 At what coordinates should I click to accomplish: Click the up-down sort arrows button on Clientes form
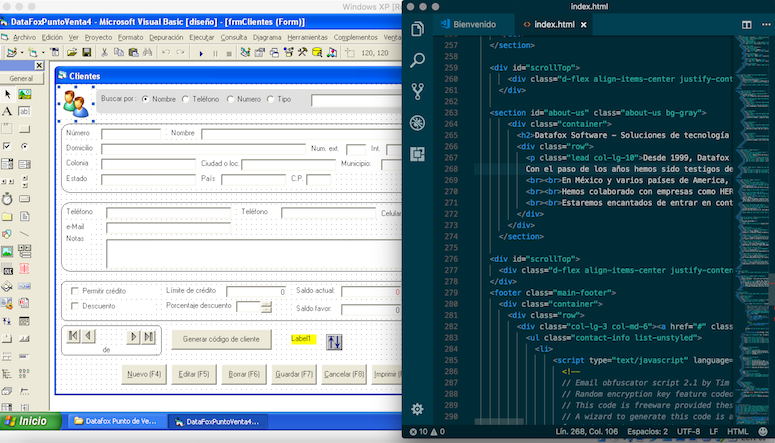coord(334,342)
